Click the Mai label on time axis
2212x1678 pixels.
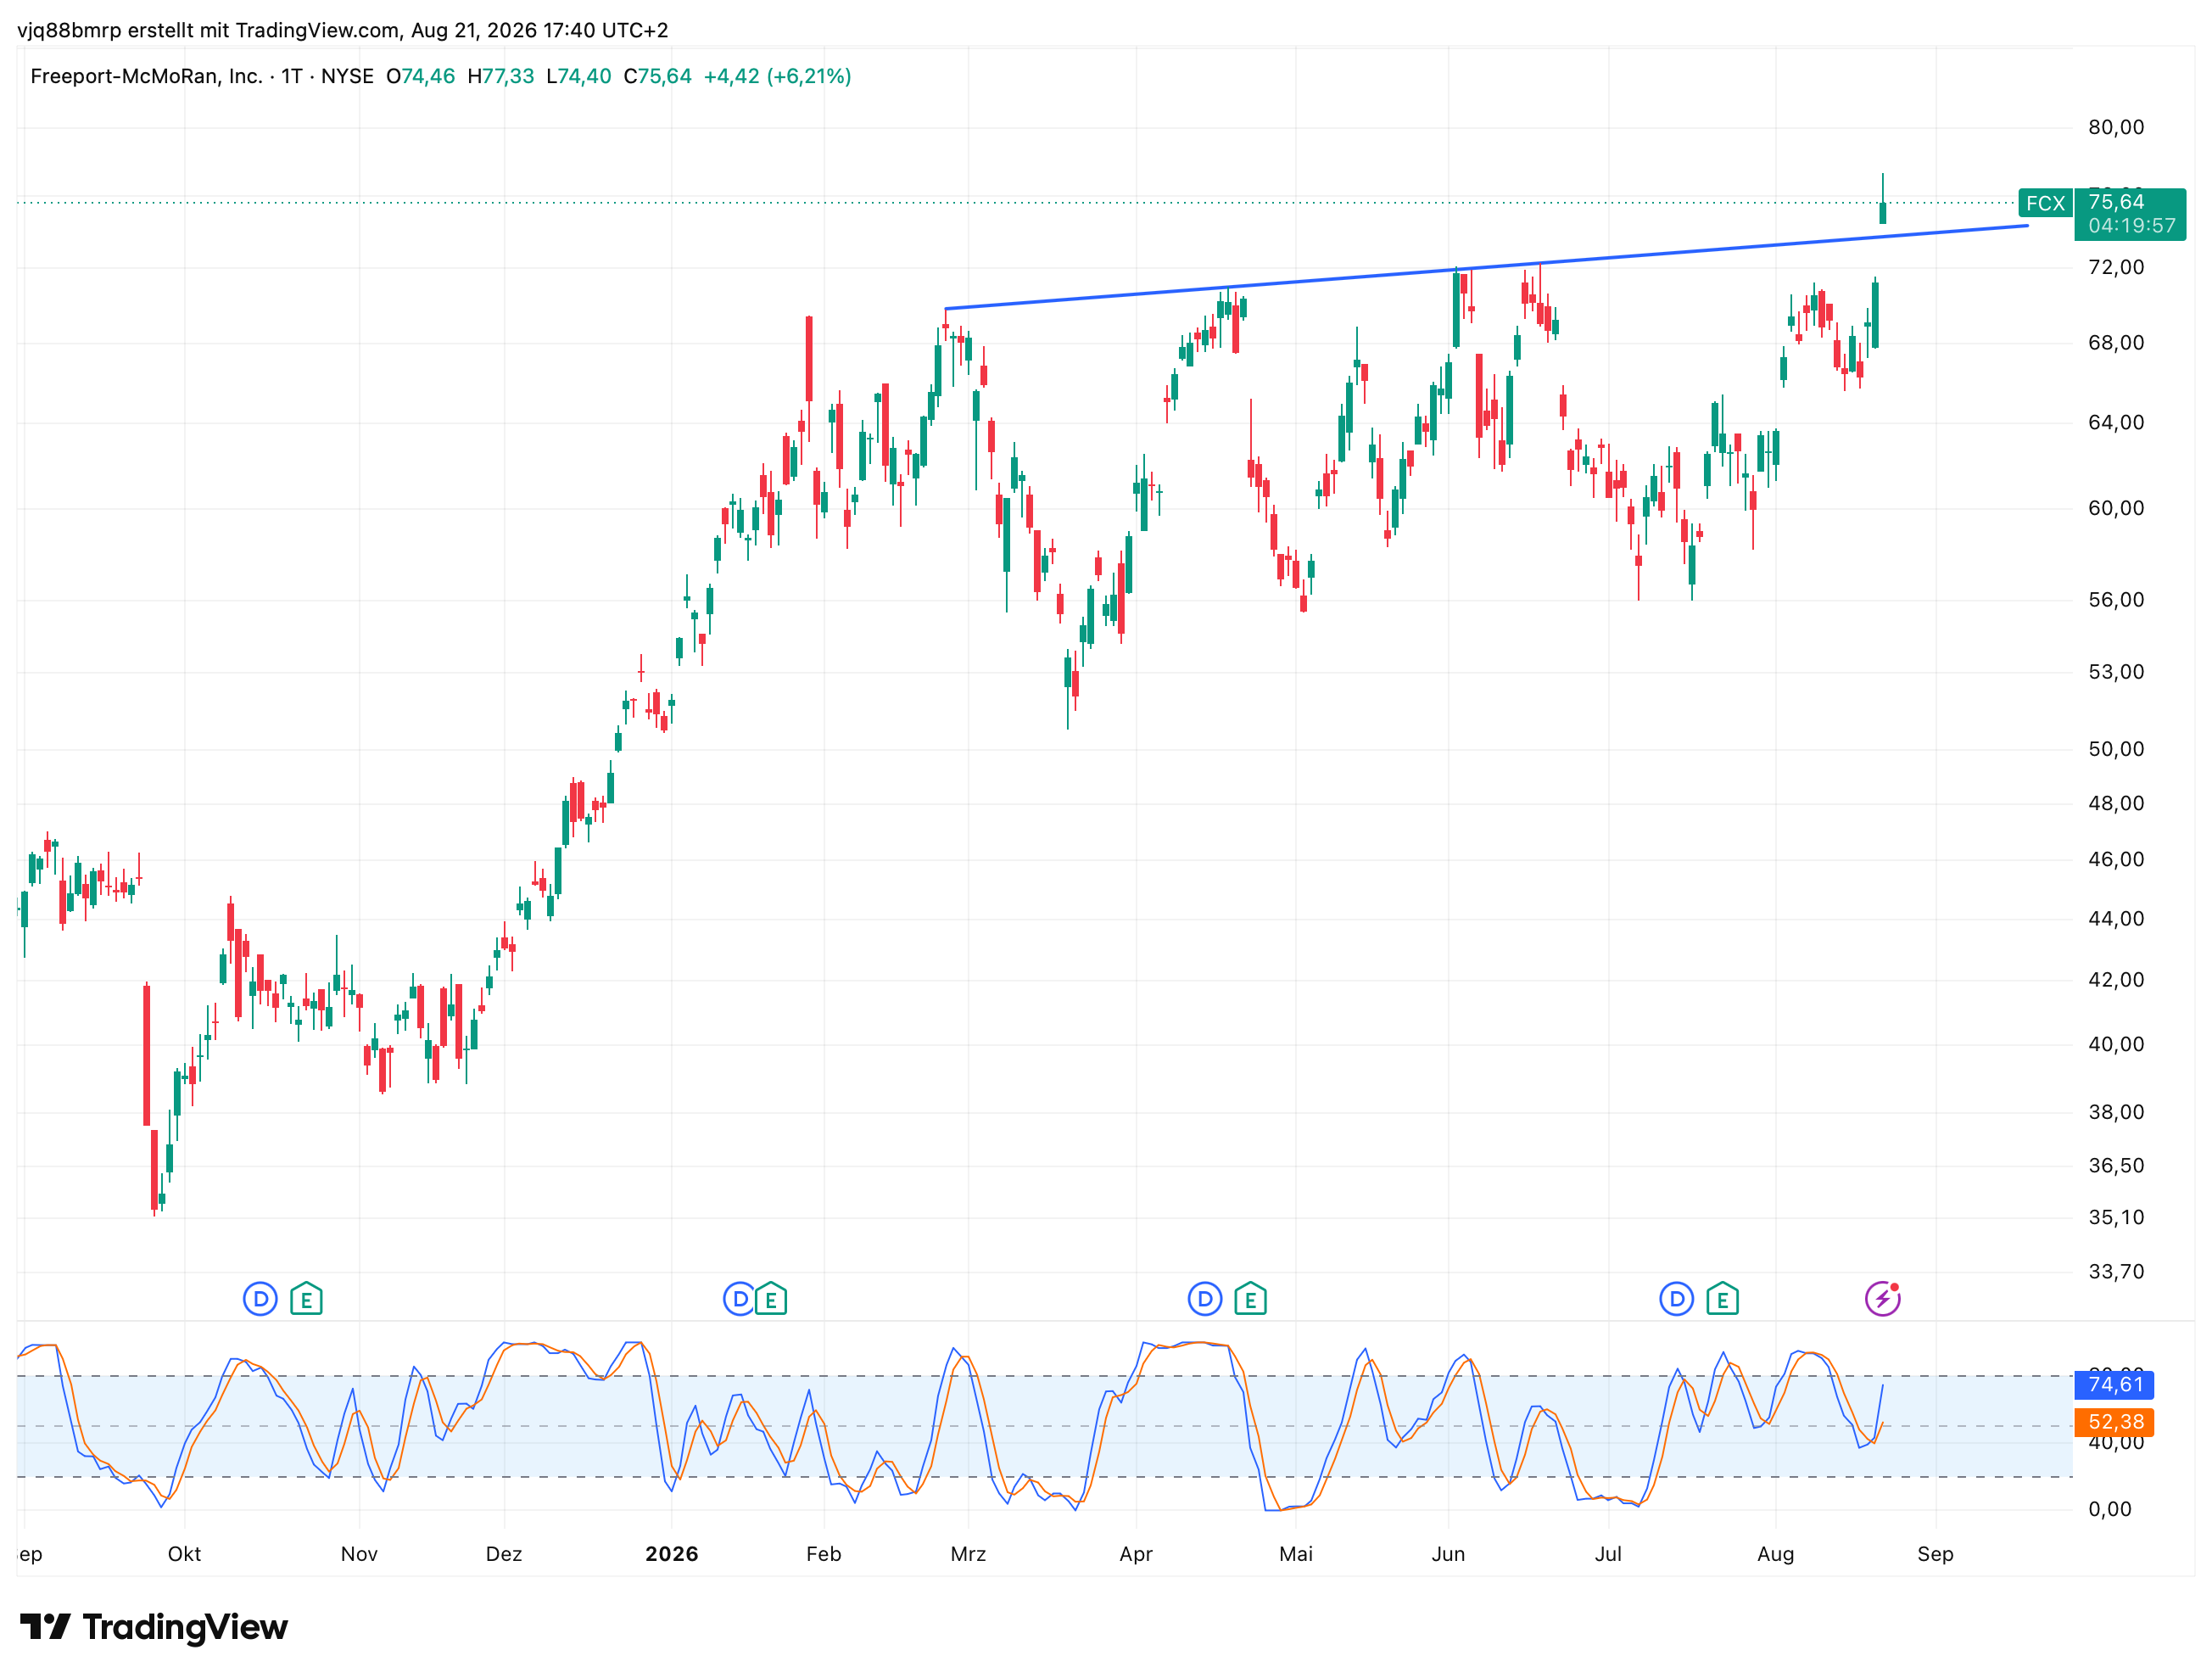point(1296,1554)
